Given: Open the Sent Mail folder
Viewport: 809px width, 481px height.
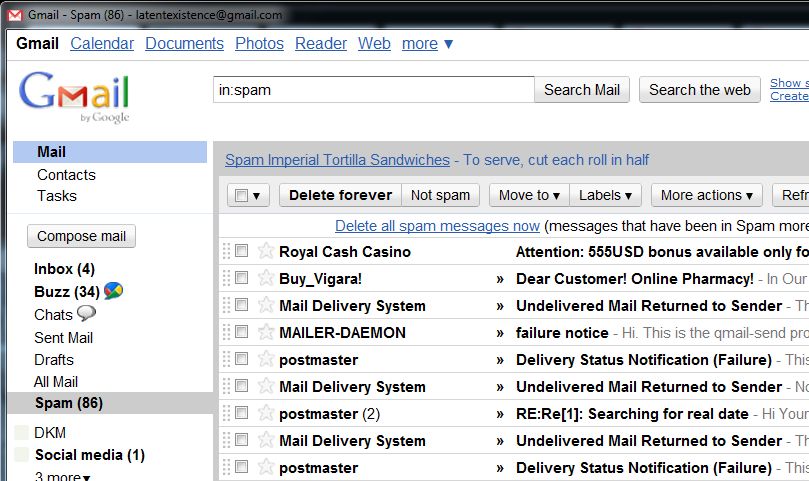Looking at the screenshot, I should (x=63, y=338).
